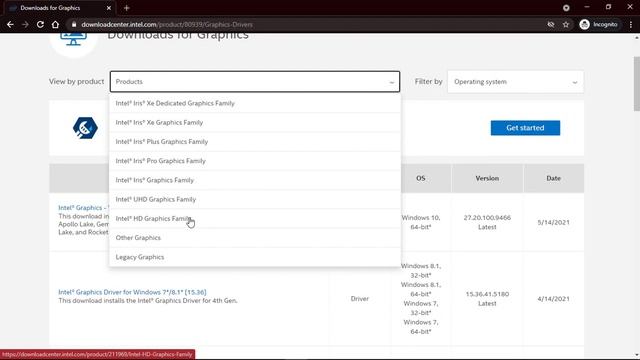Click the driver support assistant hexagon icon

pos(85,128)
